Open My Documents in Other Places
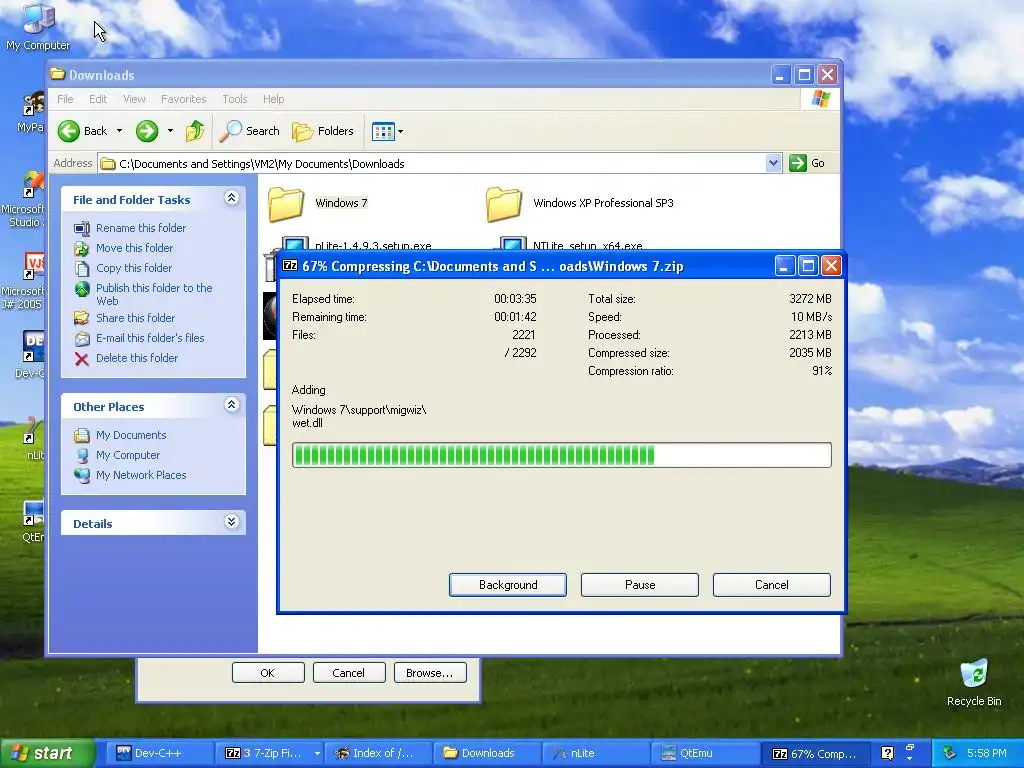The image size is (1024, 768). (x=131, y=435)
